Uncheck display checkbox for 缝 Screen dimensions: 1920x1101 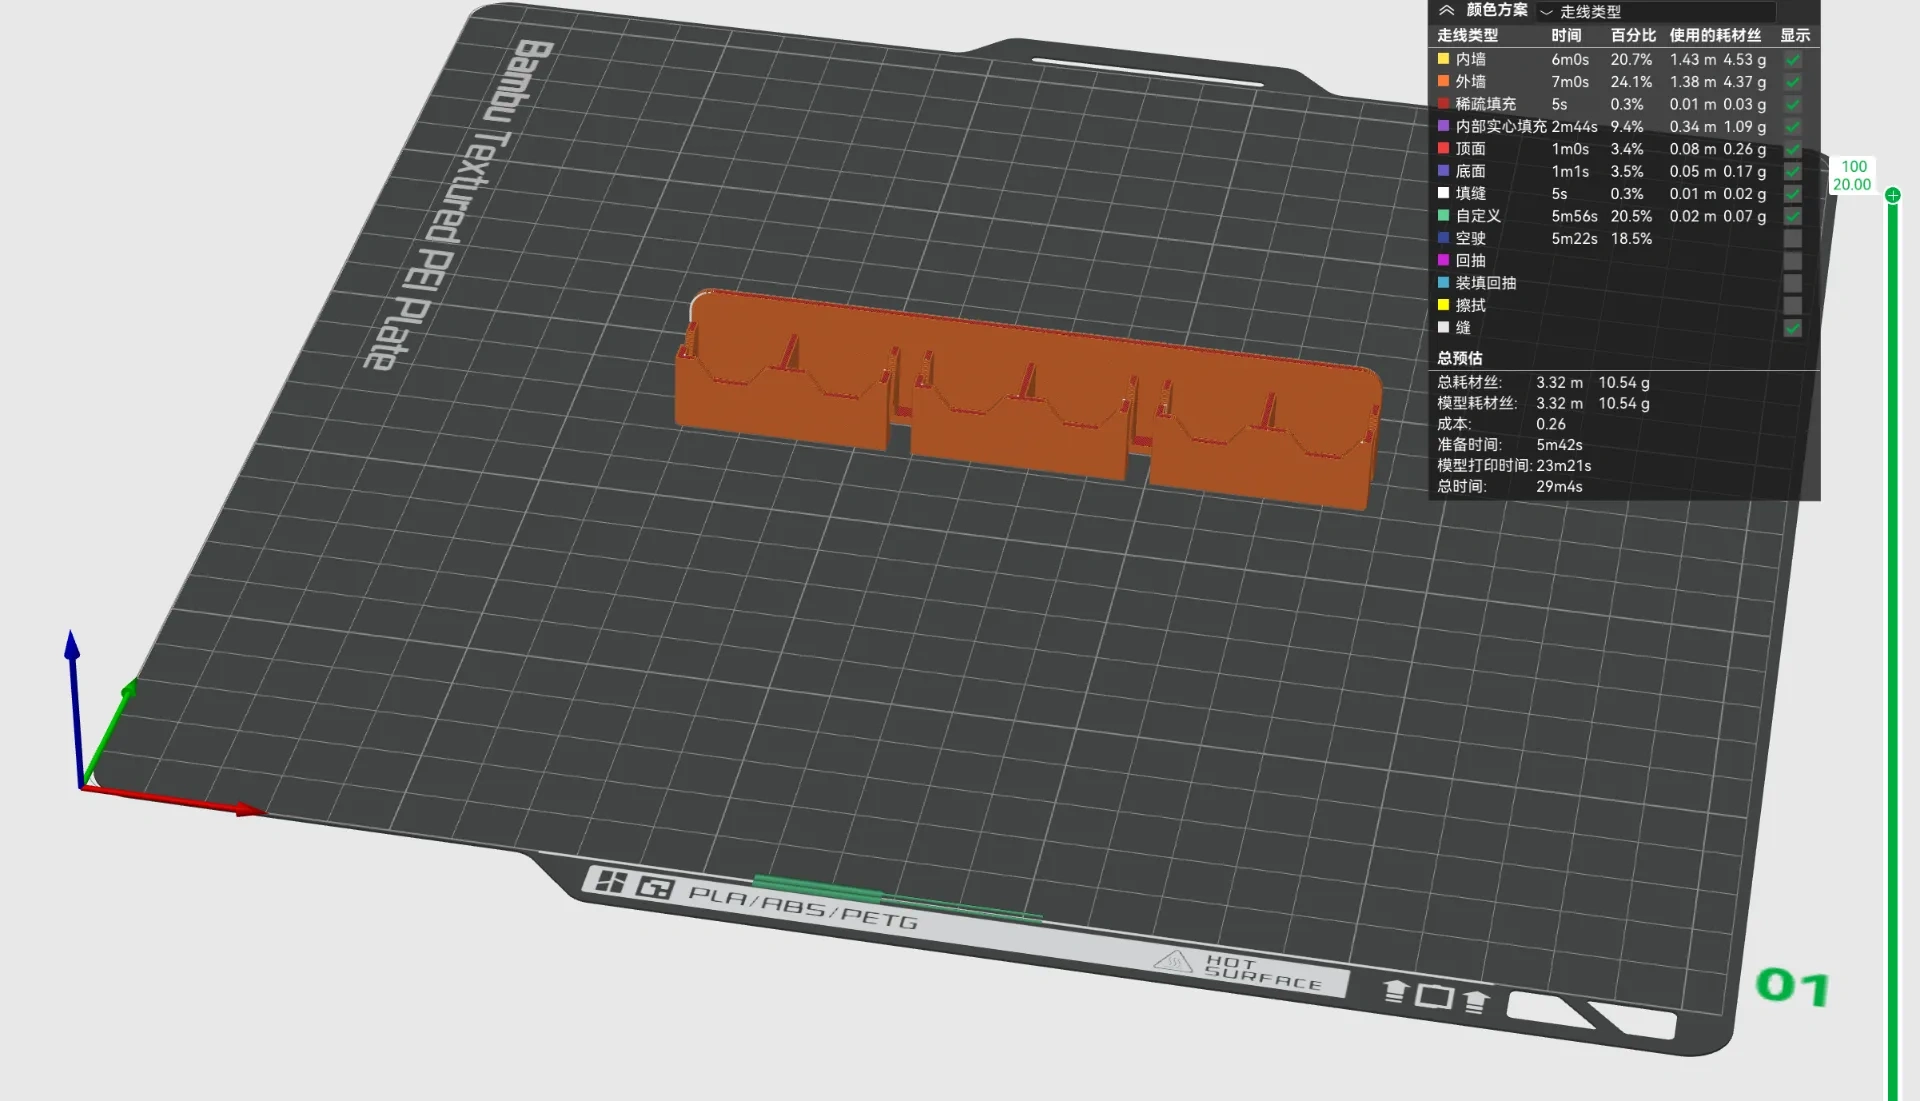(1792, 328)
